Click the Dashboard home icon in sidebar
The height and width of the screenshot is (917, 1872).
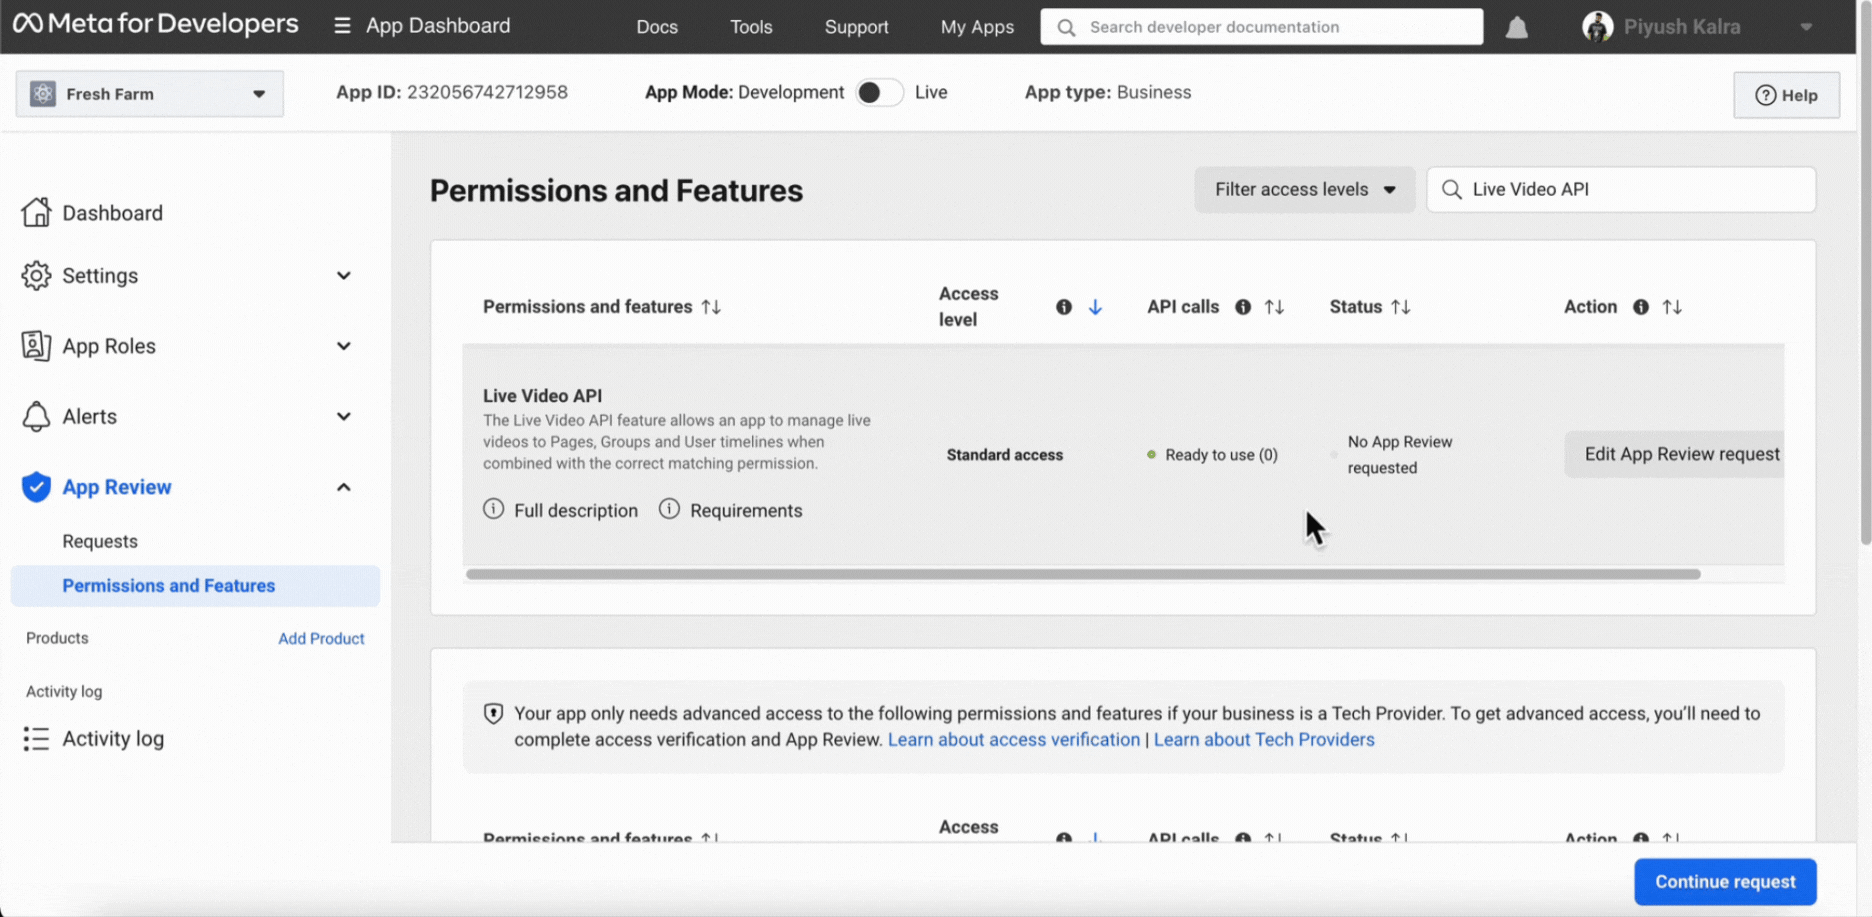coord(36,212)
